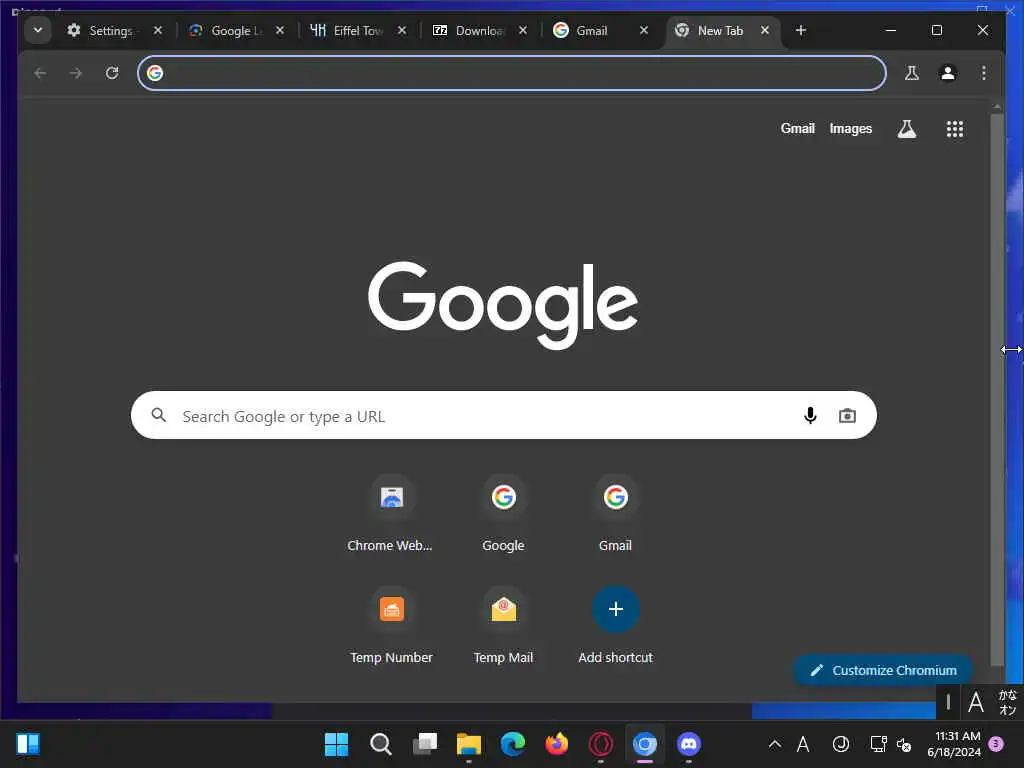Open File Explorer from taskbar

[468, 744]
